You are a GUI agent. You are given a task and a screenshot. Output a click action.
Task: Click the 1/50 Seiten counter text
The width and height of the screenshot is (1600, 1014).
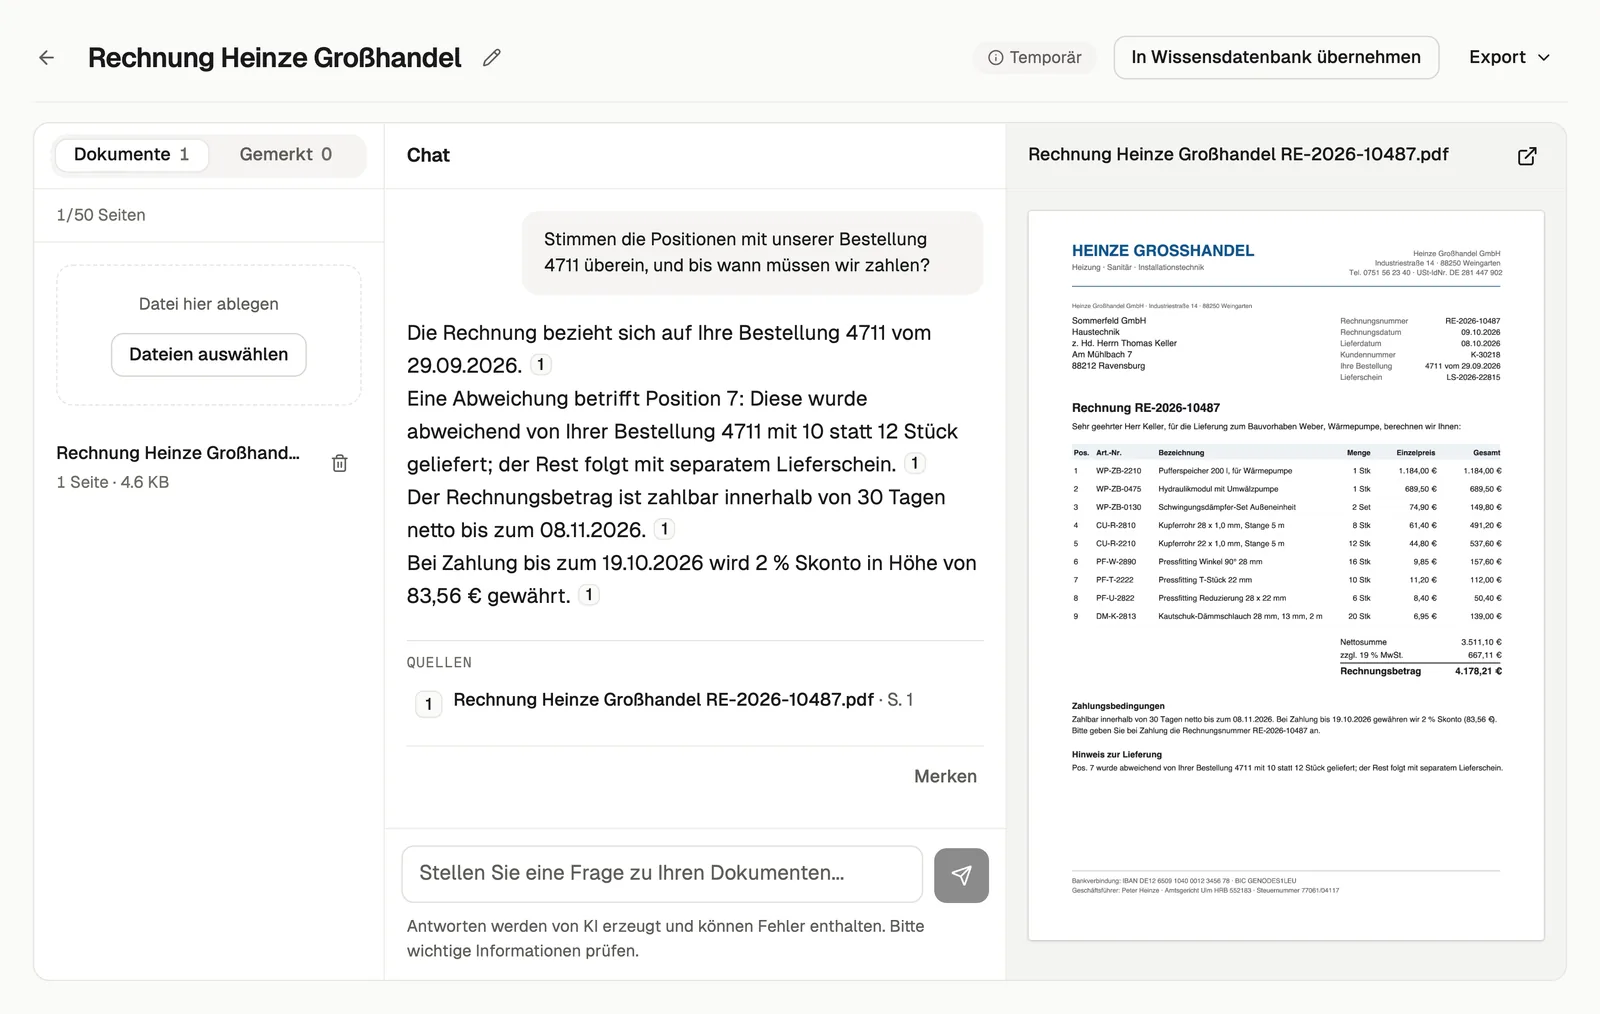[101, 215]
